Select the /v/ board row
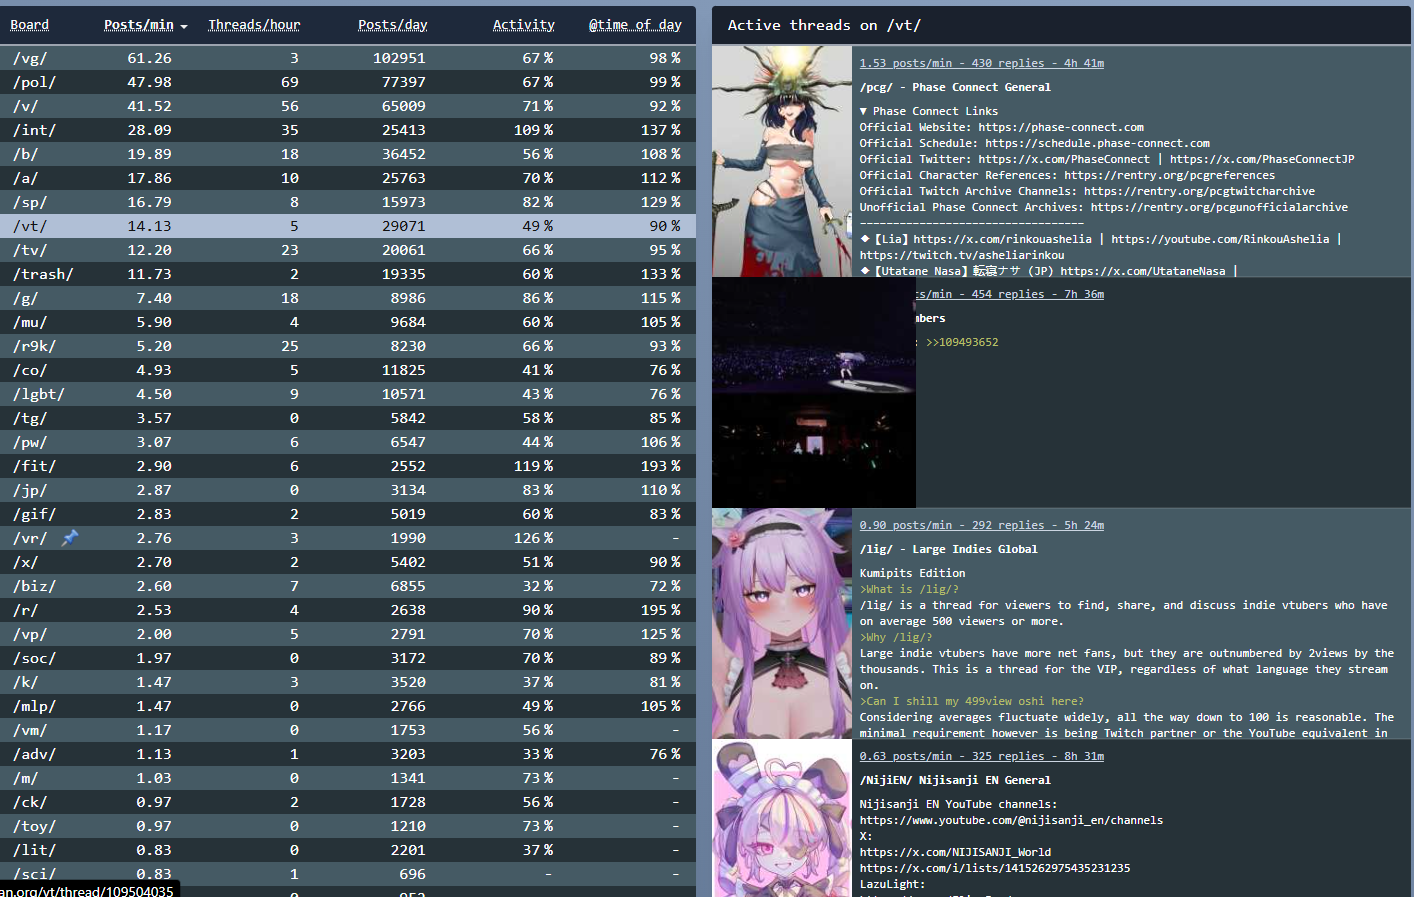 pyautogui.click(x=348, y=106)
